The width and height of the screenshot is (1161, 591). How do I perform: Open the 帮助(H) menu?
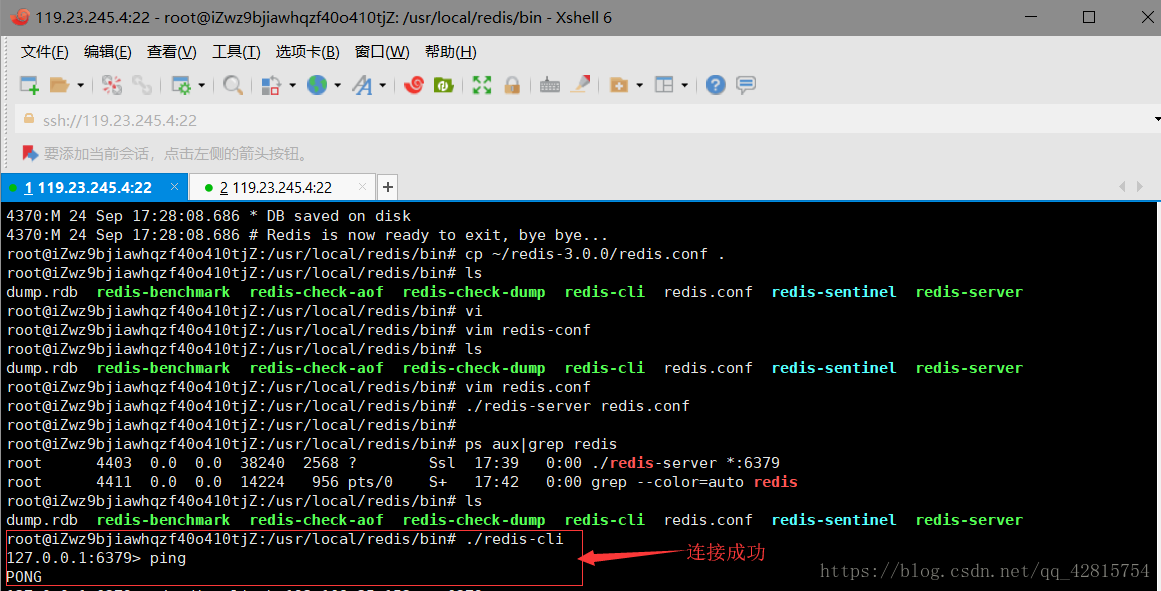click(450, 52)
